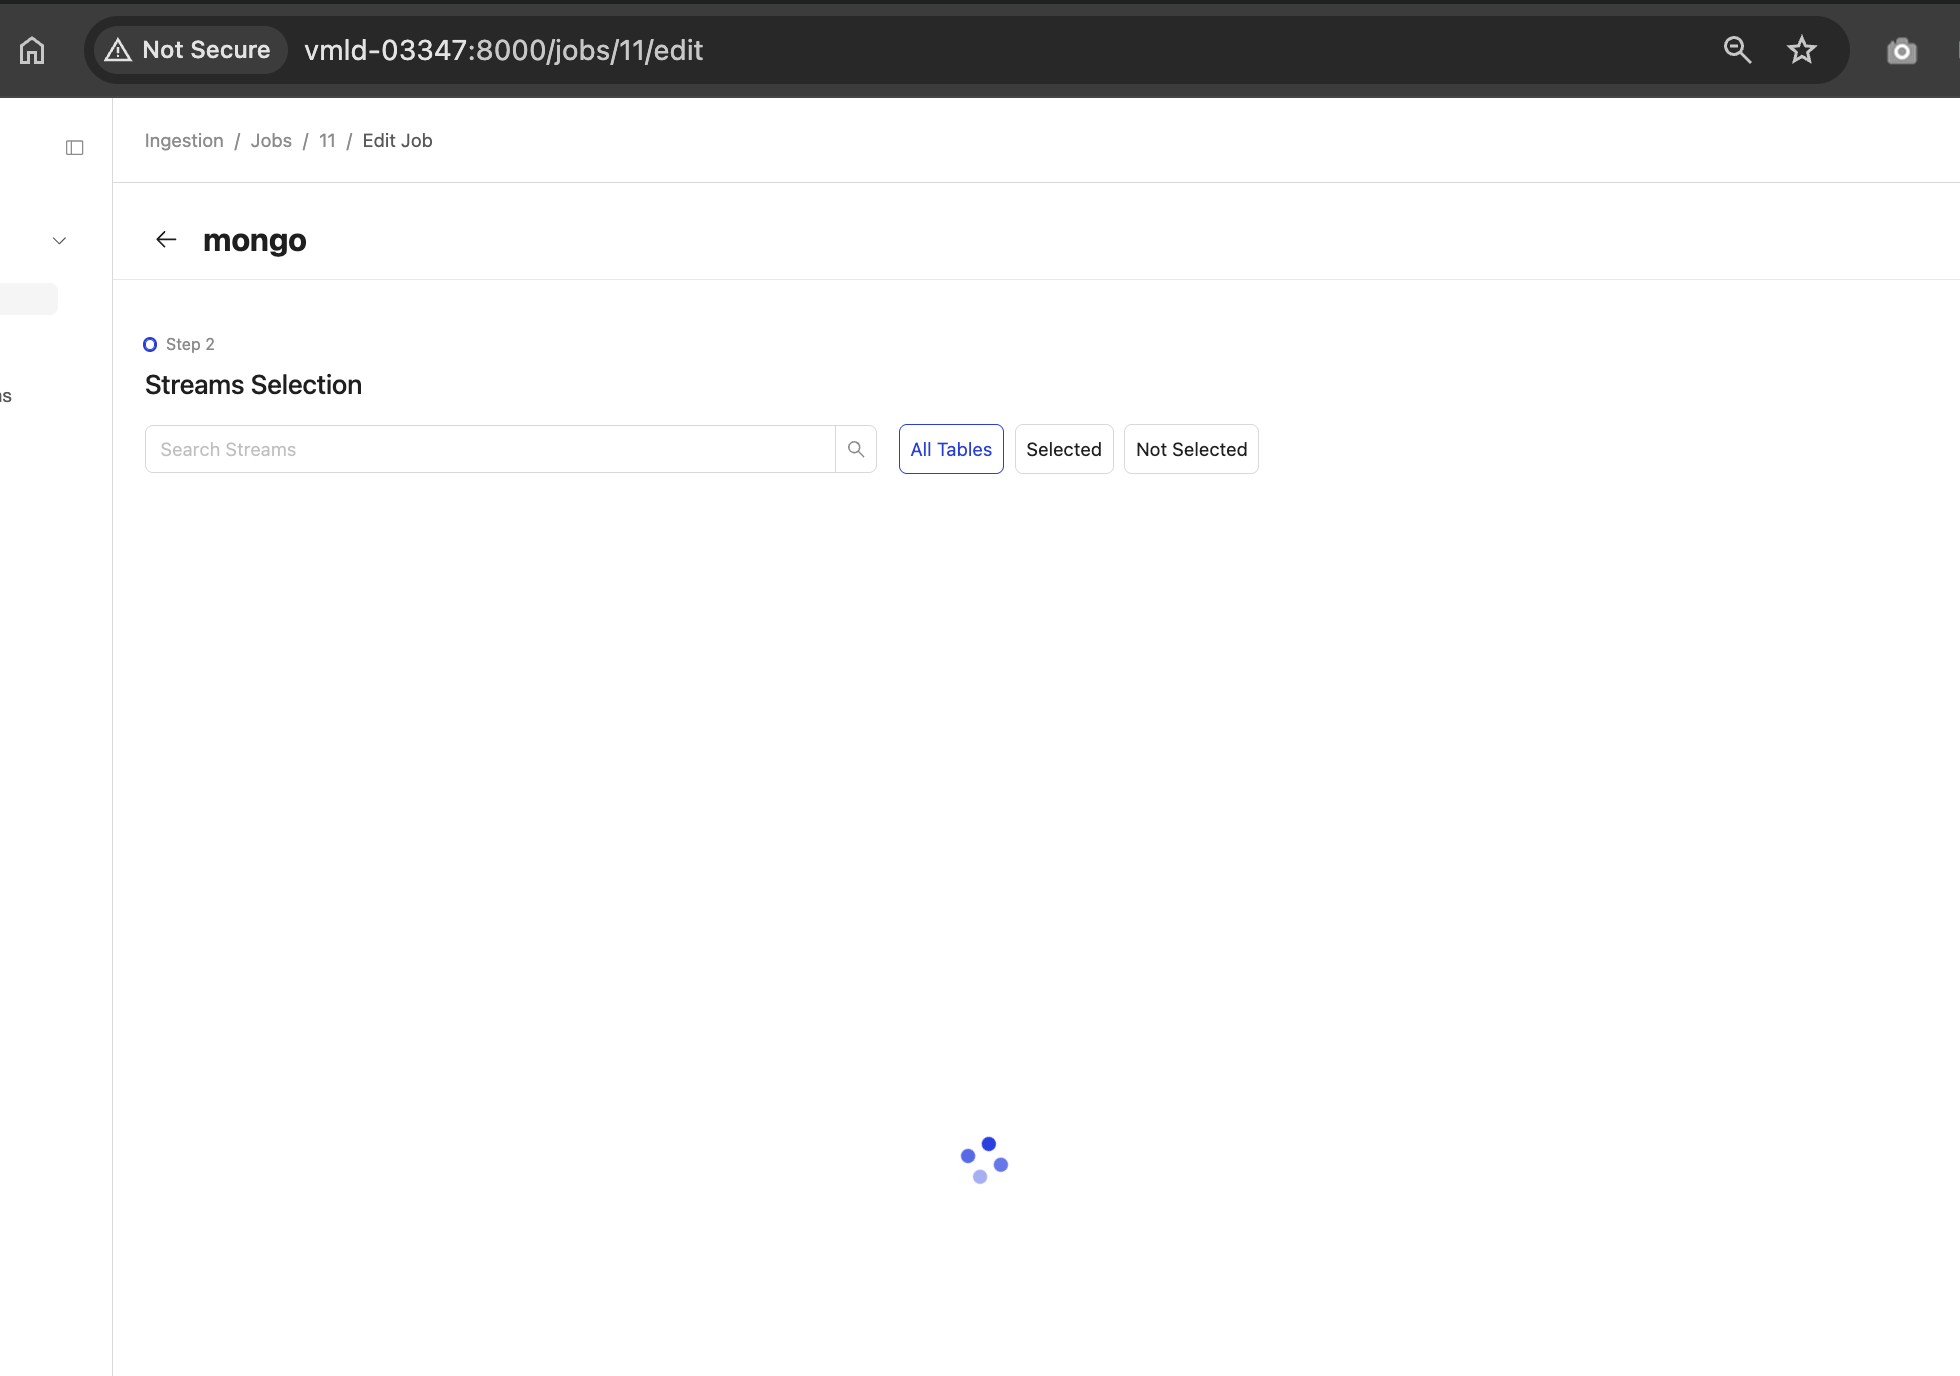Click the camera screenshot icon in toolbar
The image size is (1960, 1376).
pos(1902,51)
